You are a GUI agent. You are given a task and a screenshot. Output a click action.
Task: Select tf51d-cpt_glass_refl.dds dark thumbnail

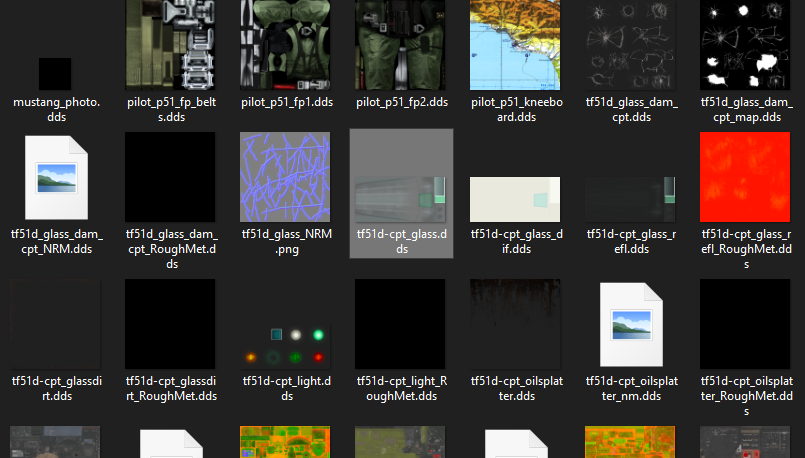coord(630,199)
